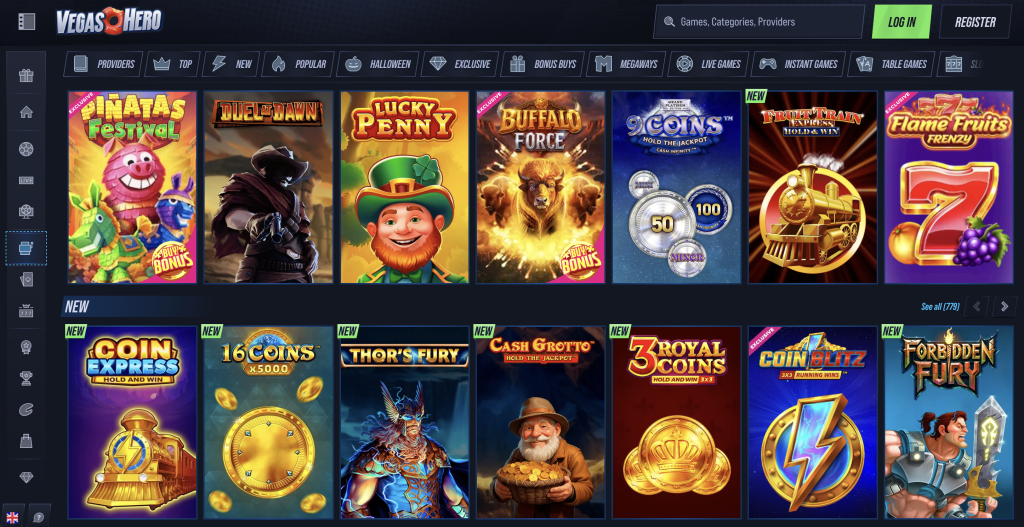1024x527 pixels.
Task: Open the Lucky Penny game thumbnail
Action: coord(404,187)
